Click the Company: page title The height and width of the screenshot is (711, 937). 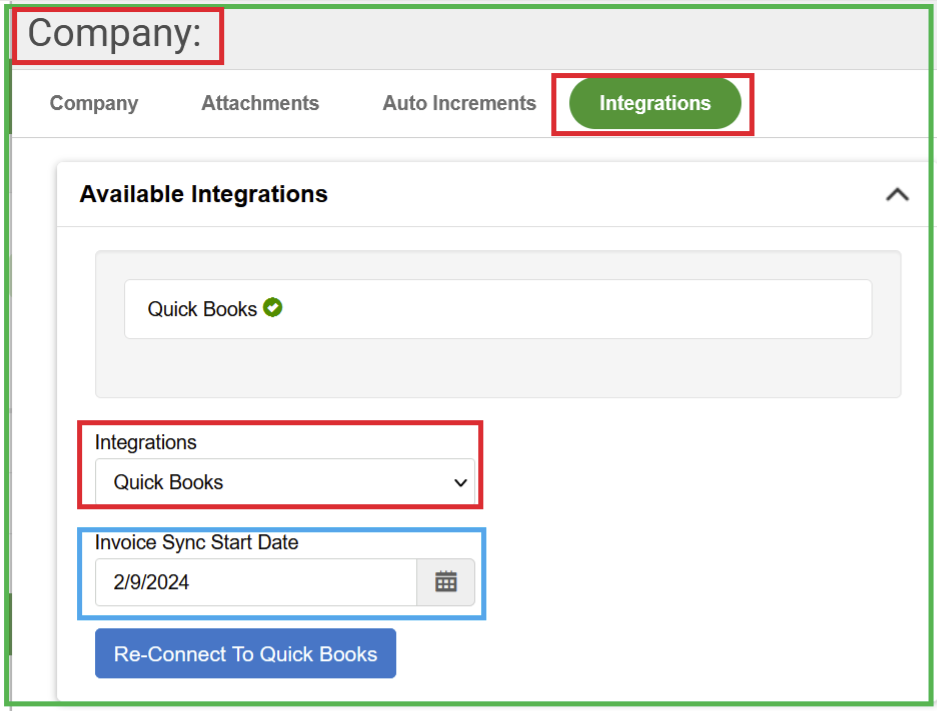115,33
